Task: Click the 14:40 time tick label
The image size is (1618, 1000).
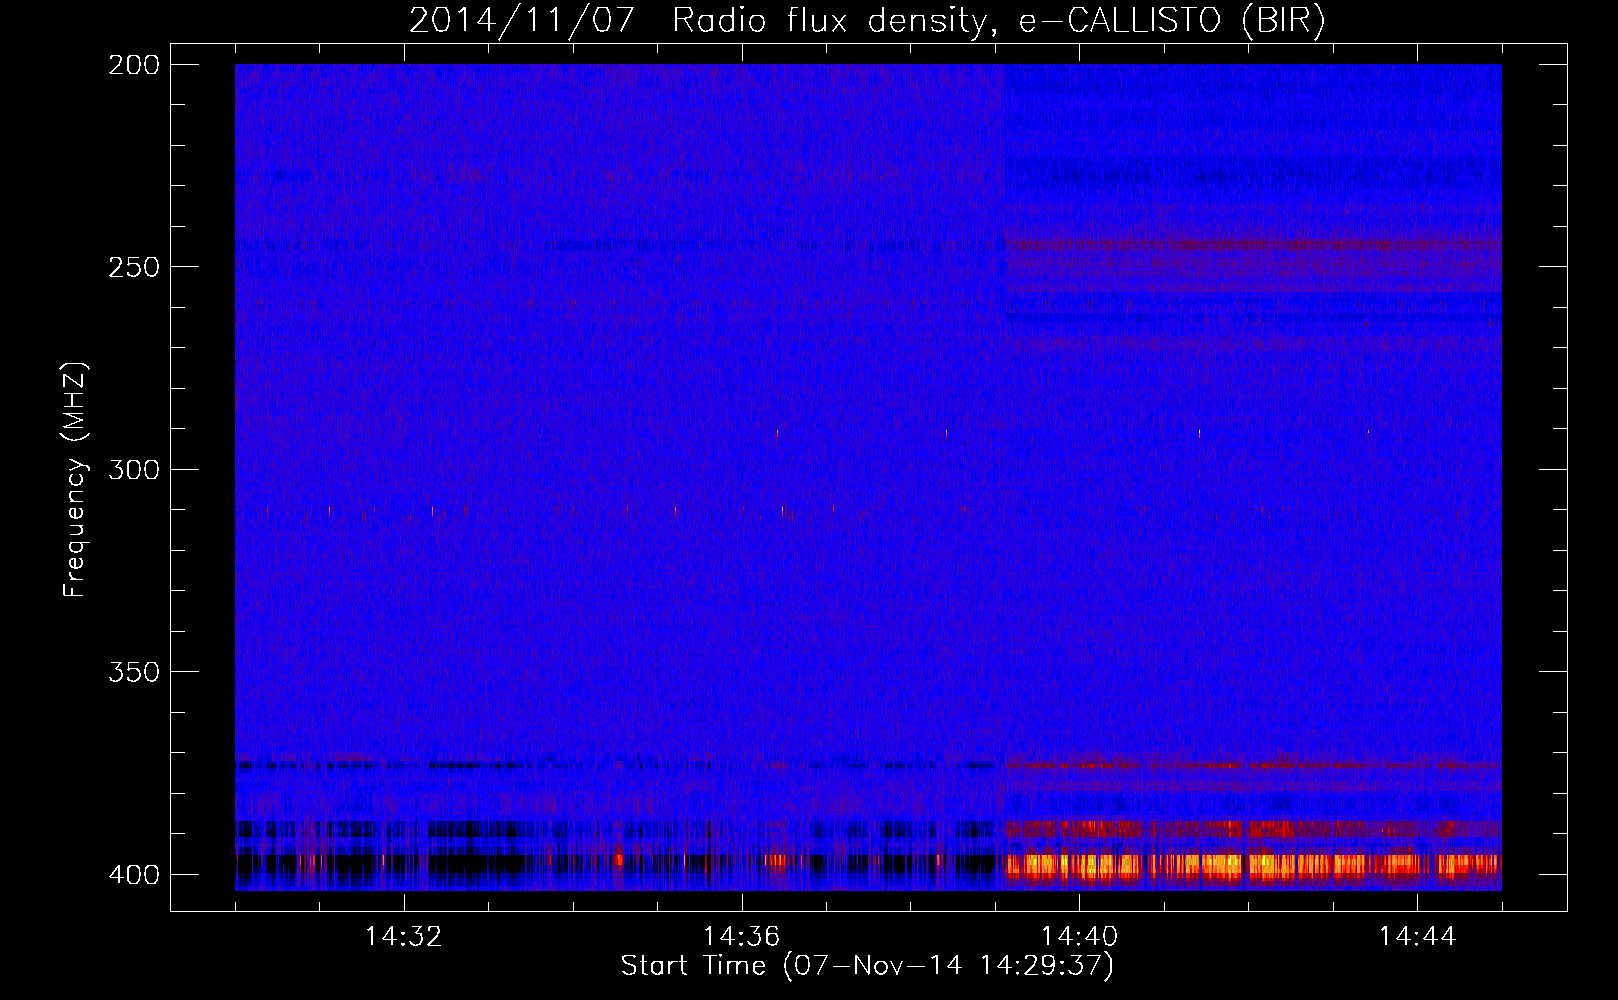Action: click(1079, 937)
